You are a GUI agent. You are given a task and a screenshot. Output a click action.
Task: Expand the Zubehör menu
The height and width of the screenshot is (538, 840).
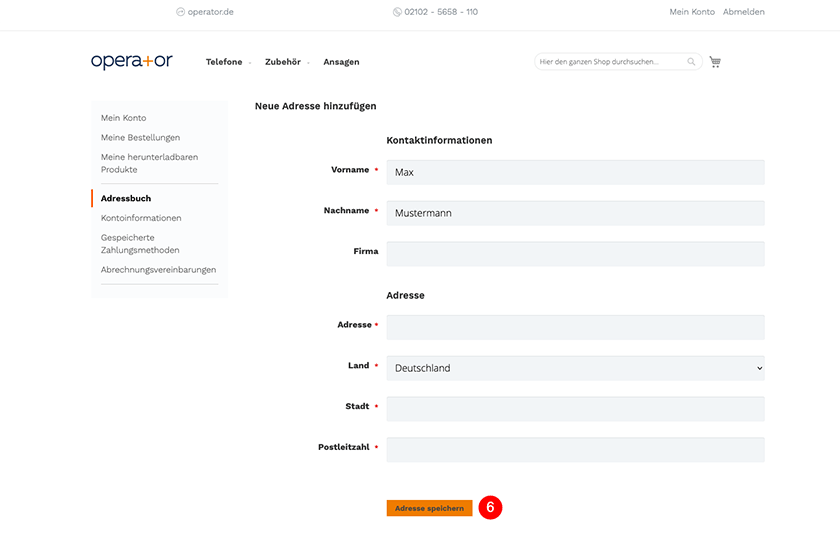point(283,62)
